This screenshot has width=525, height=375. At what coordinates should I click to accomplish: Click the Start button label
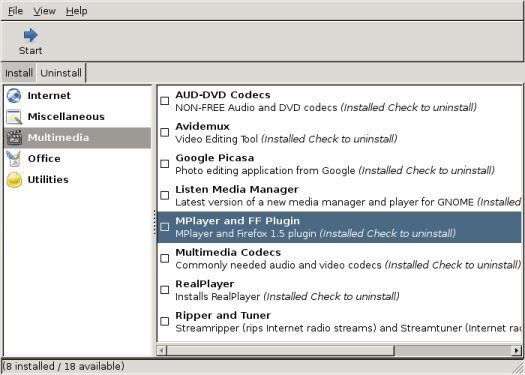coord(30,51)
